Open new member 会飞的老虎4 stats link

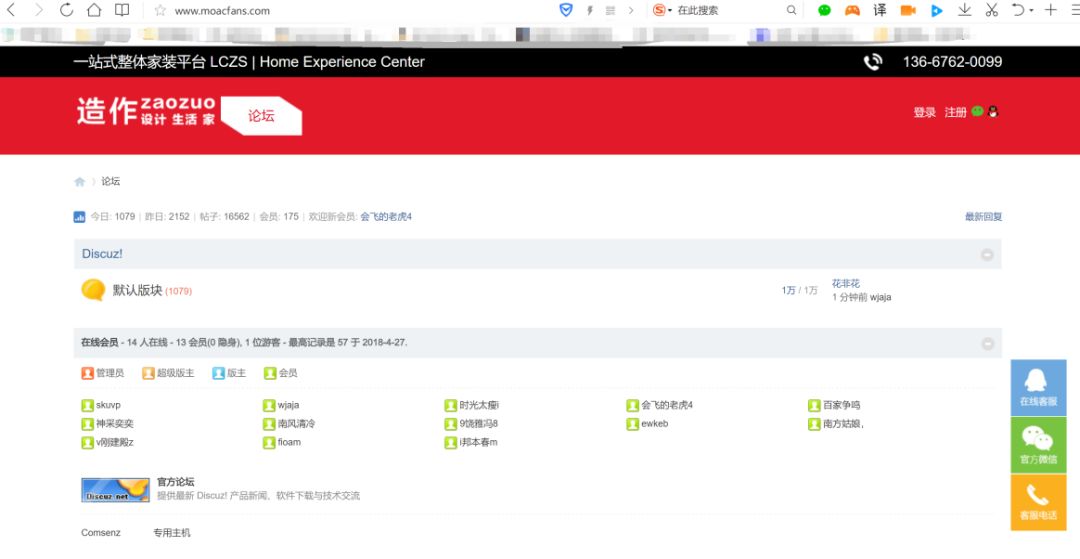click(386, 217)
